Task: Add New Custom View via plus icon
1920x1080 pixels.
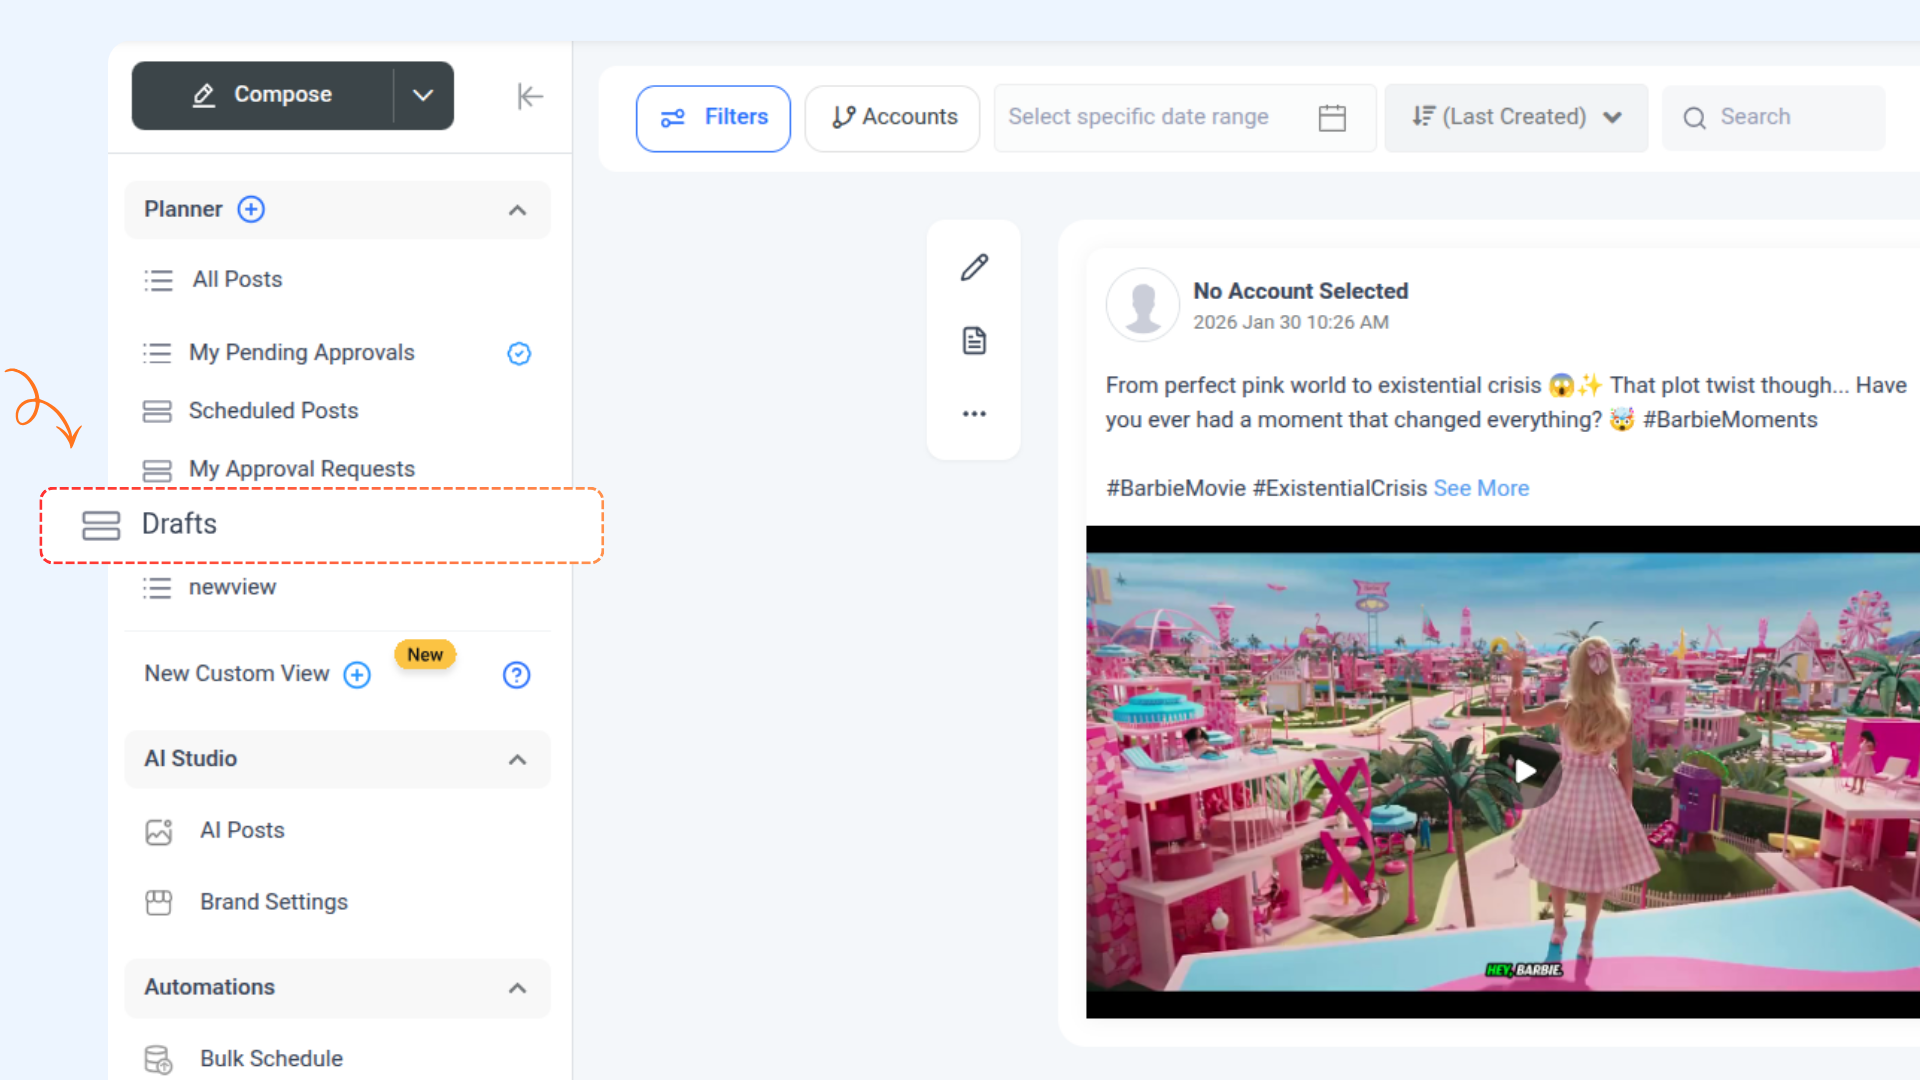Action: click(x=357, y=675)
